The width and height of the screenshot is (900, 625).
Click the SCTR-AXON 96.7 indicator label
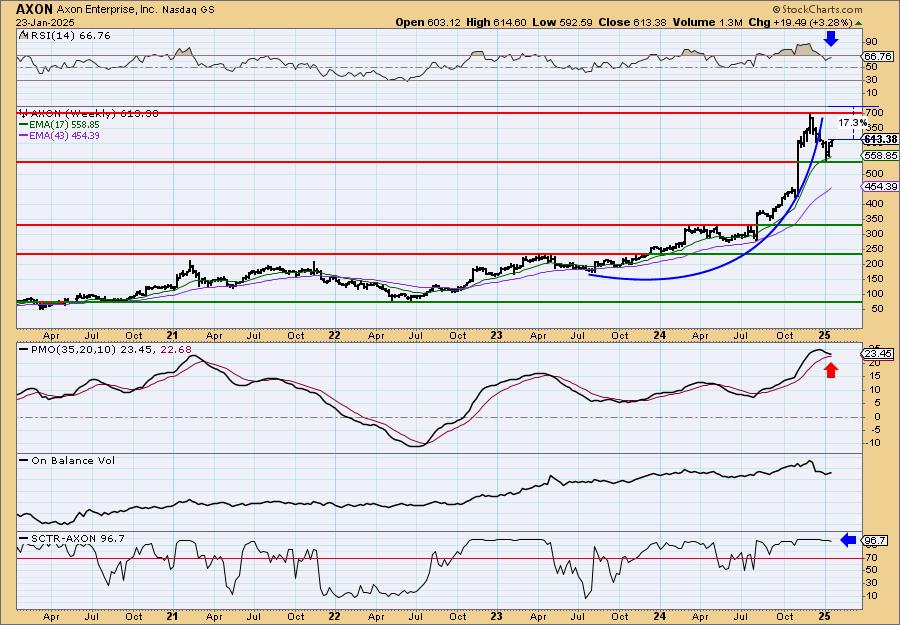[76, 538]
